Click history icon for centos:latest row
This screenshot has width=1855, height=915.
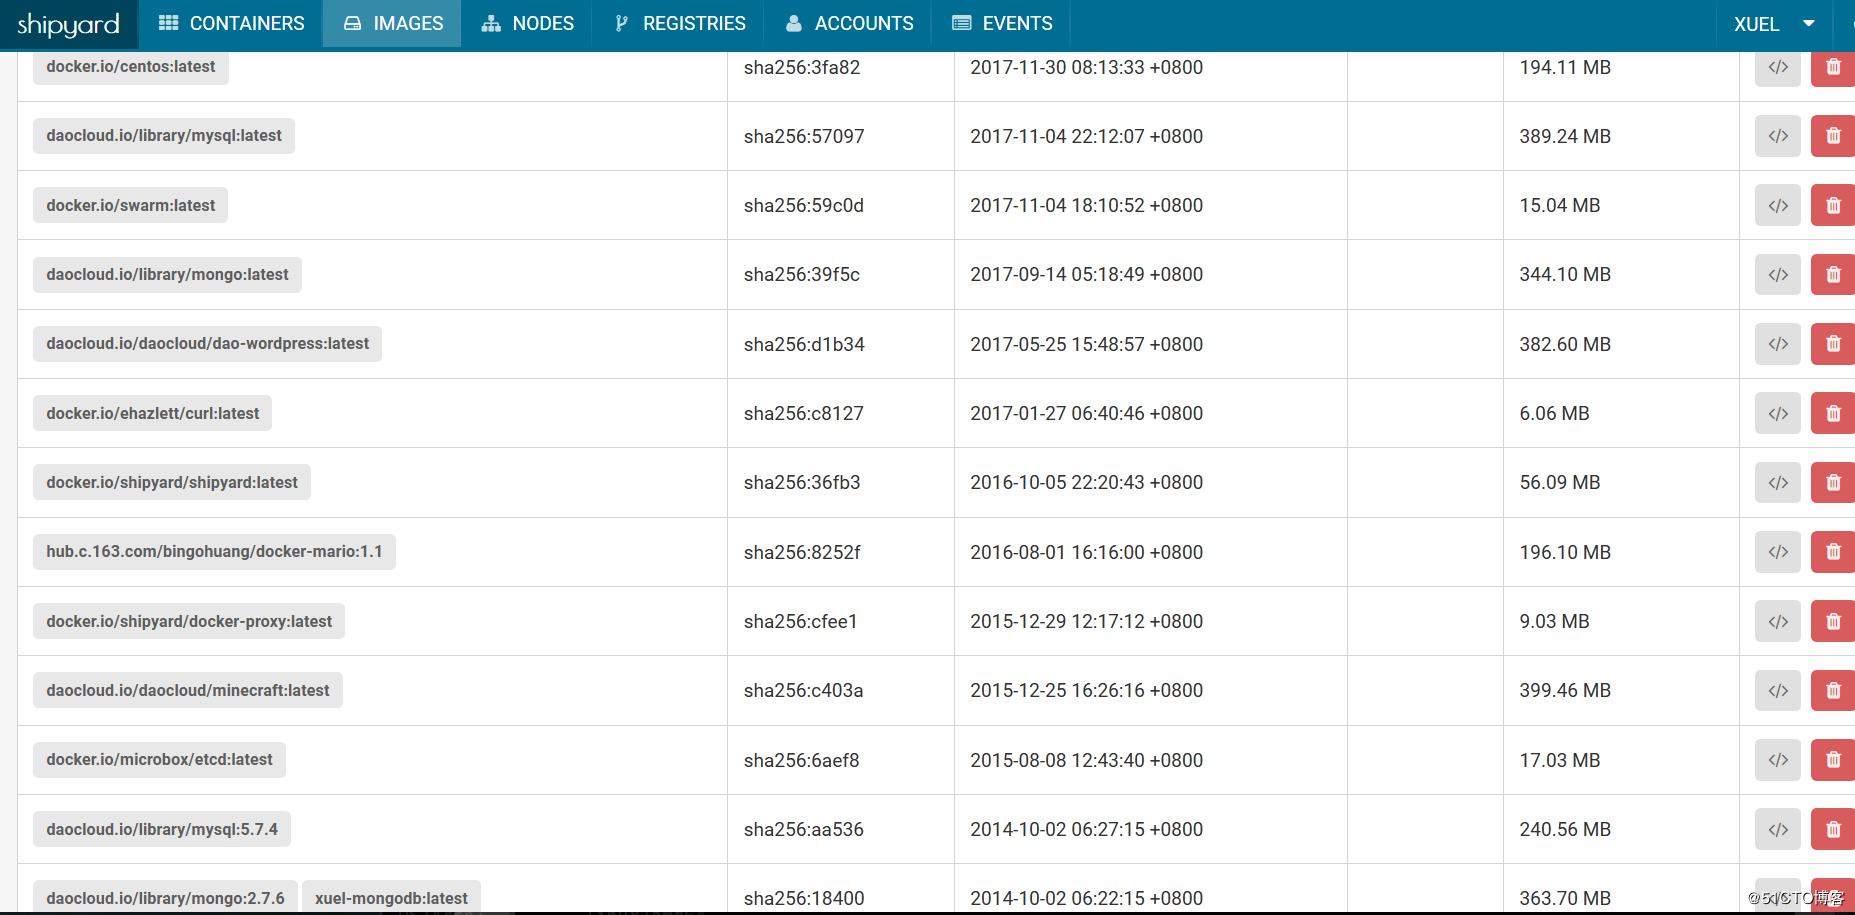point(1778,67)
